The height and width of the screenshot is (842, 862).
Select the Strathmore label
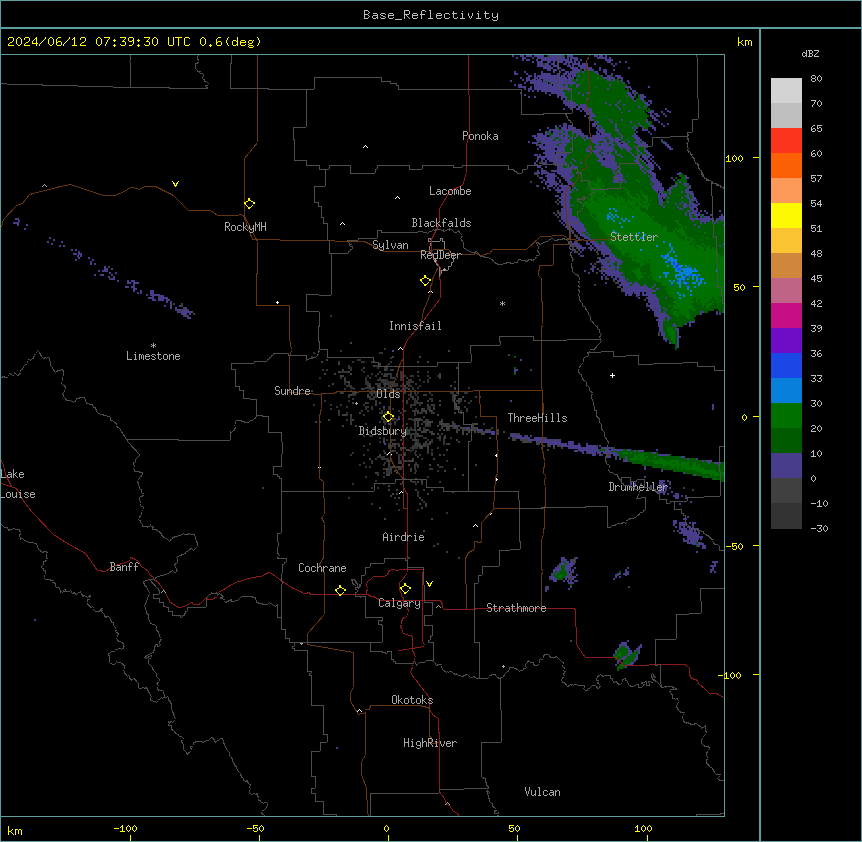pyautogui.click(x=516, y=608)
